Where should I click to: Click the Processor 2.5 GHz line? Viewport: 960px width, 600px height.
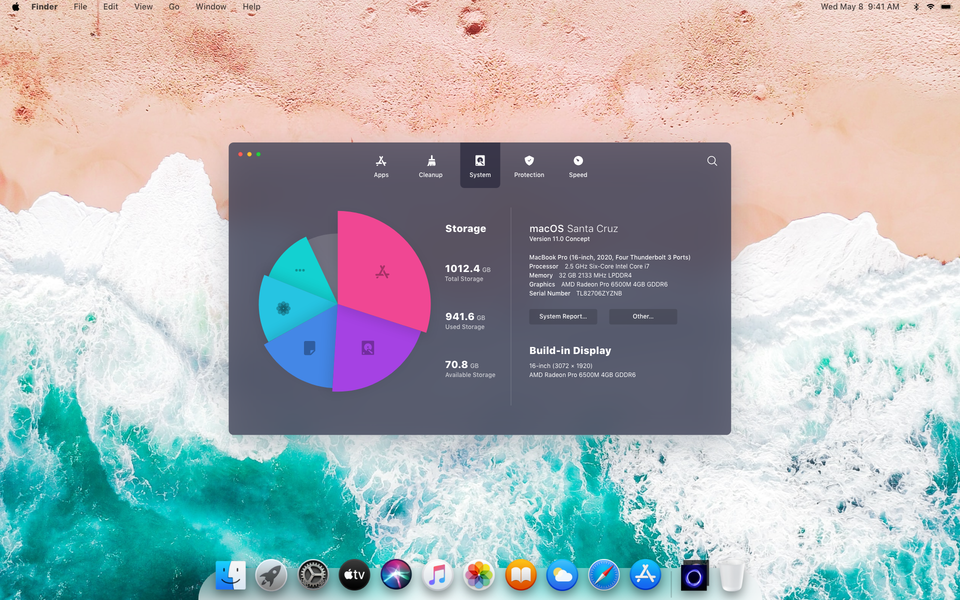click(589, 266)
